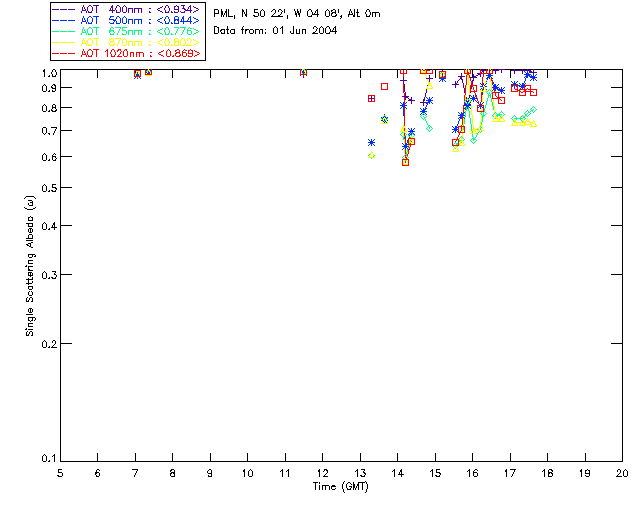The width and height of the screenshot is (640, 512).
Task: Click x-axis tick label 12
Action: click(x=322, y=473)
